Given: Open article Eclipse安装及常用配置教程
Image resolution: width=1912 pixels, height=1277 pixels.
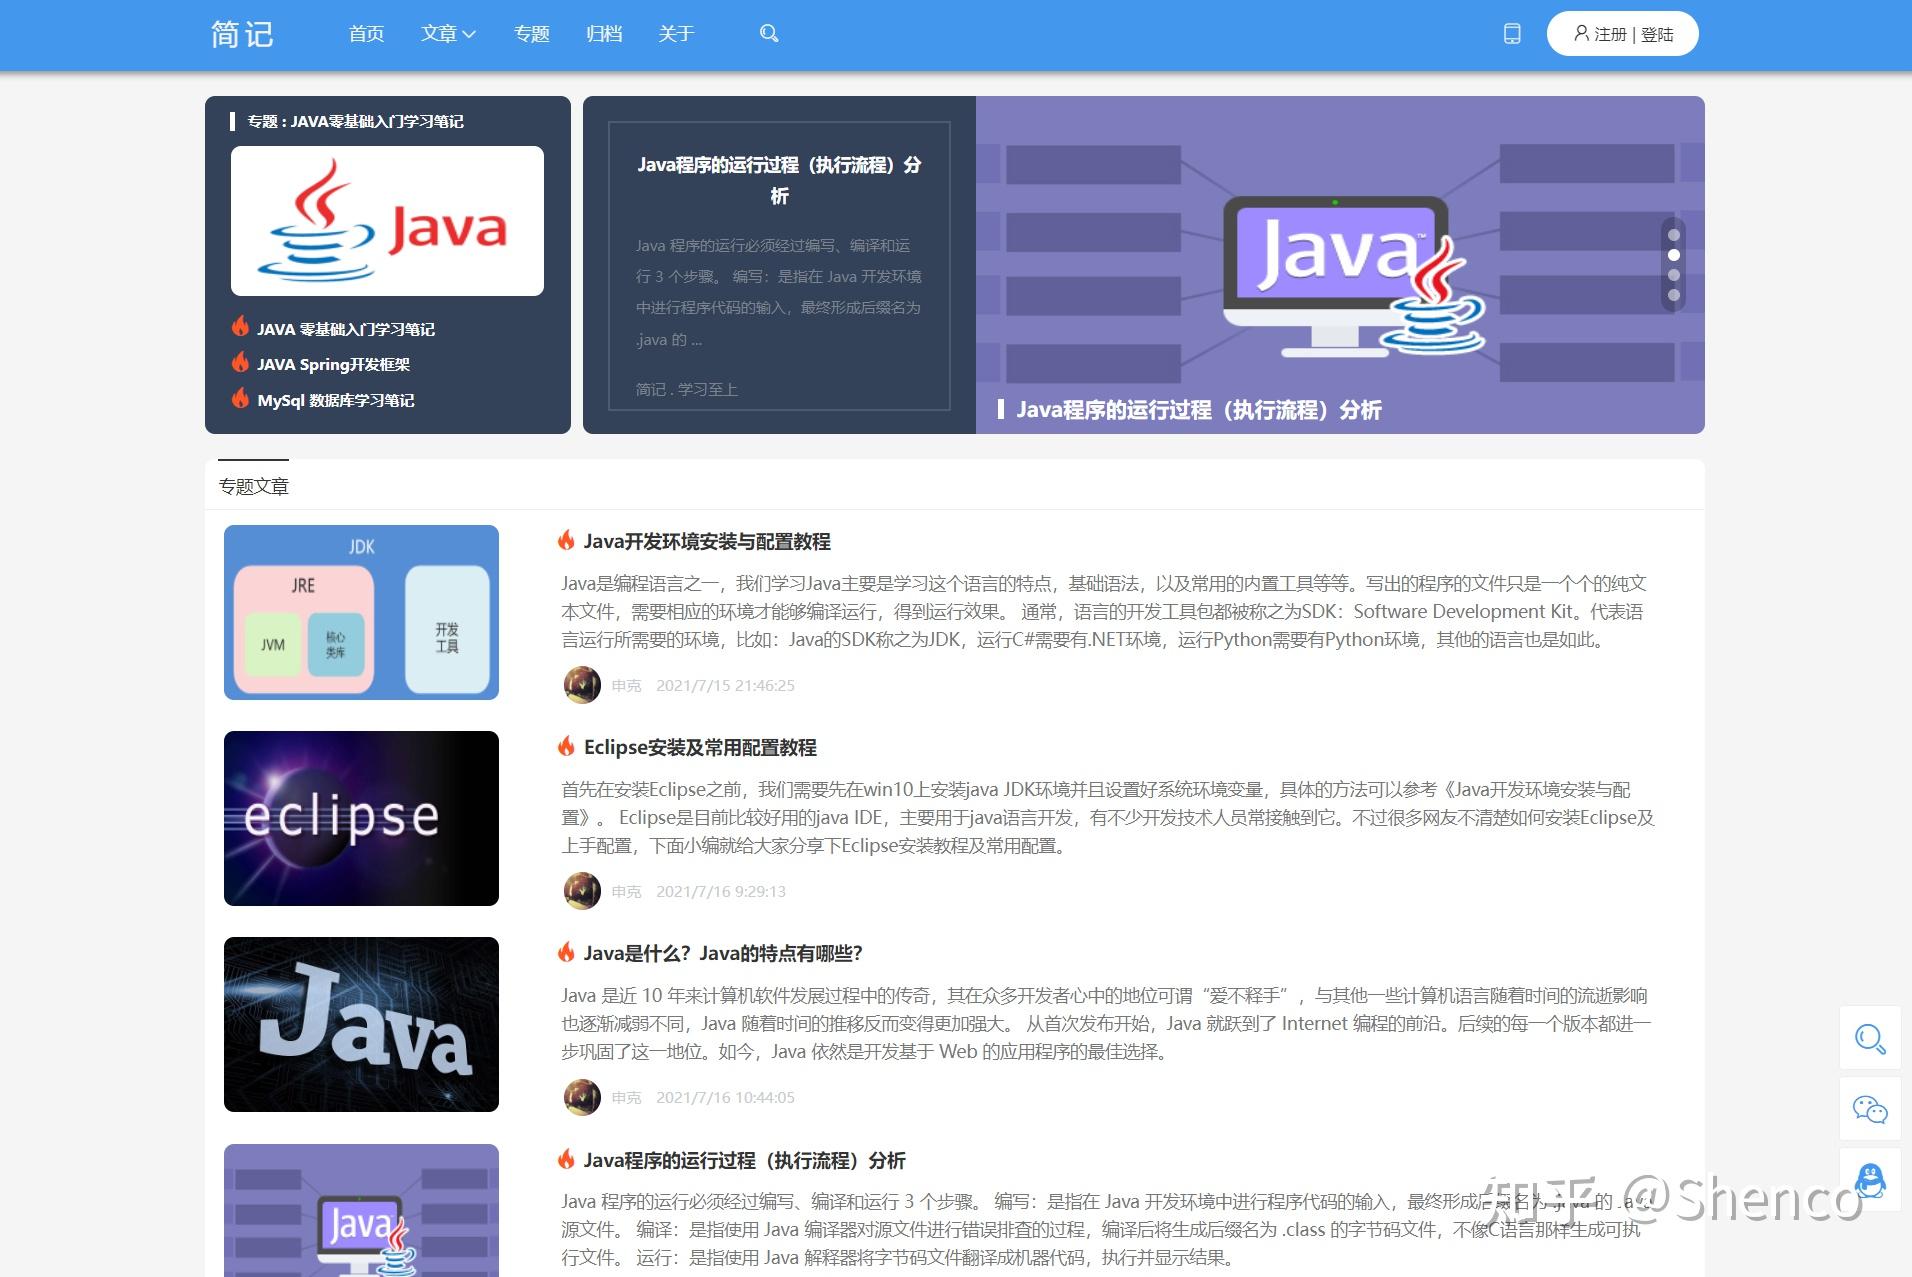Looking at the screenshot, I should coord(700,748).
